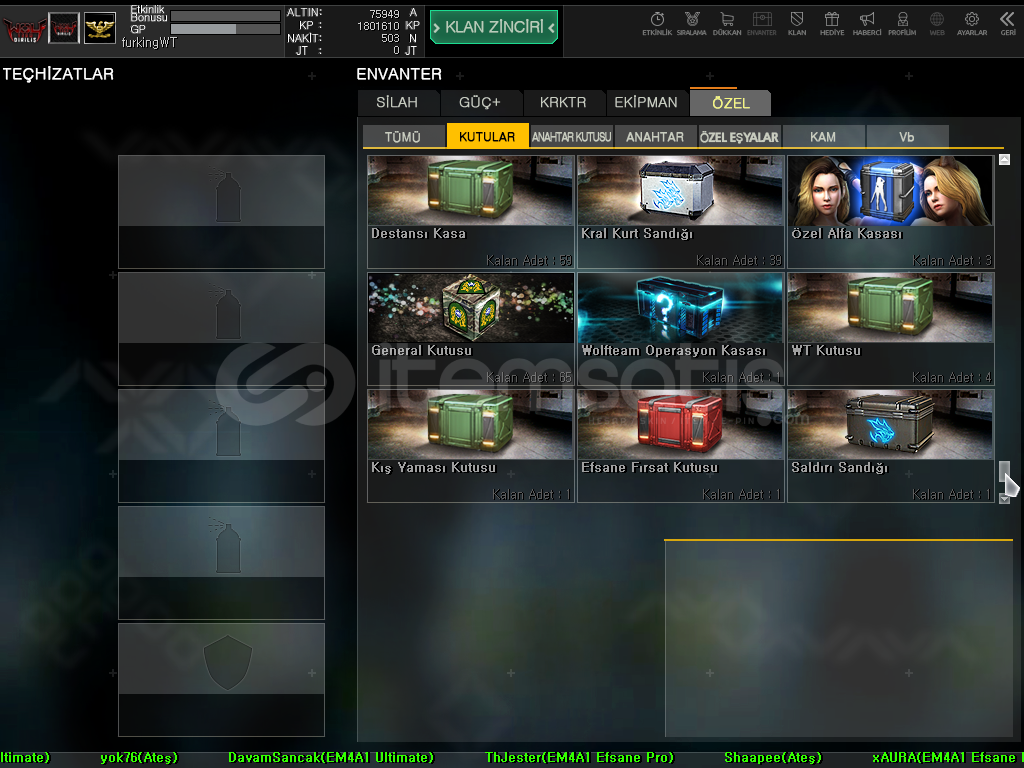The width and height of the screenshot is (1024, 768).
Task: Select the ANAHTAR sub-tab
Action: click(655, 136)
